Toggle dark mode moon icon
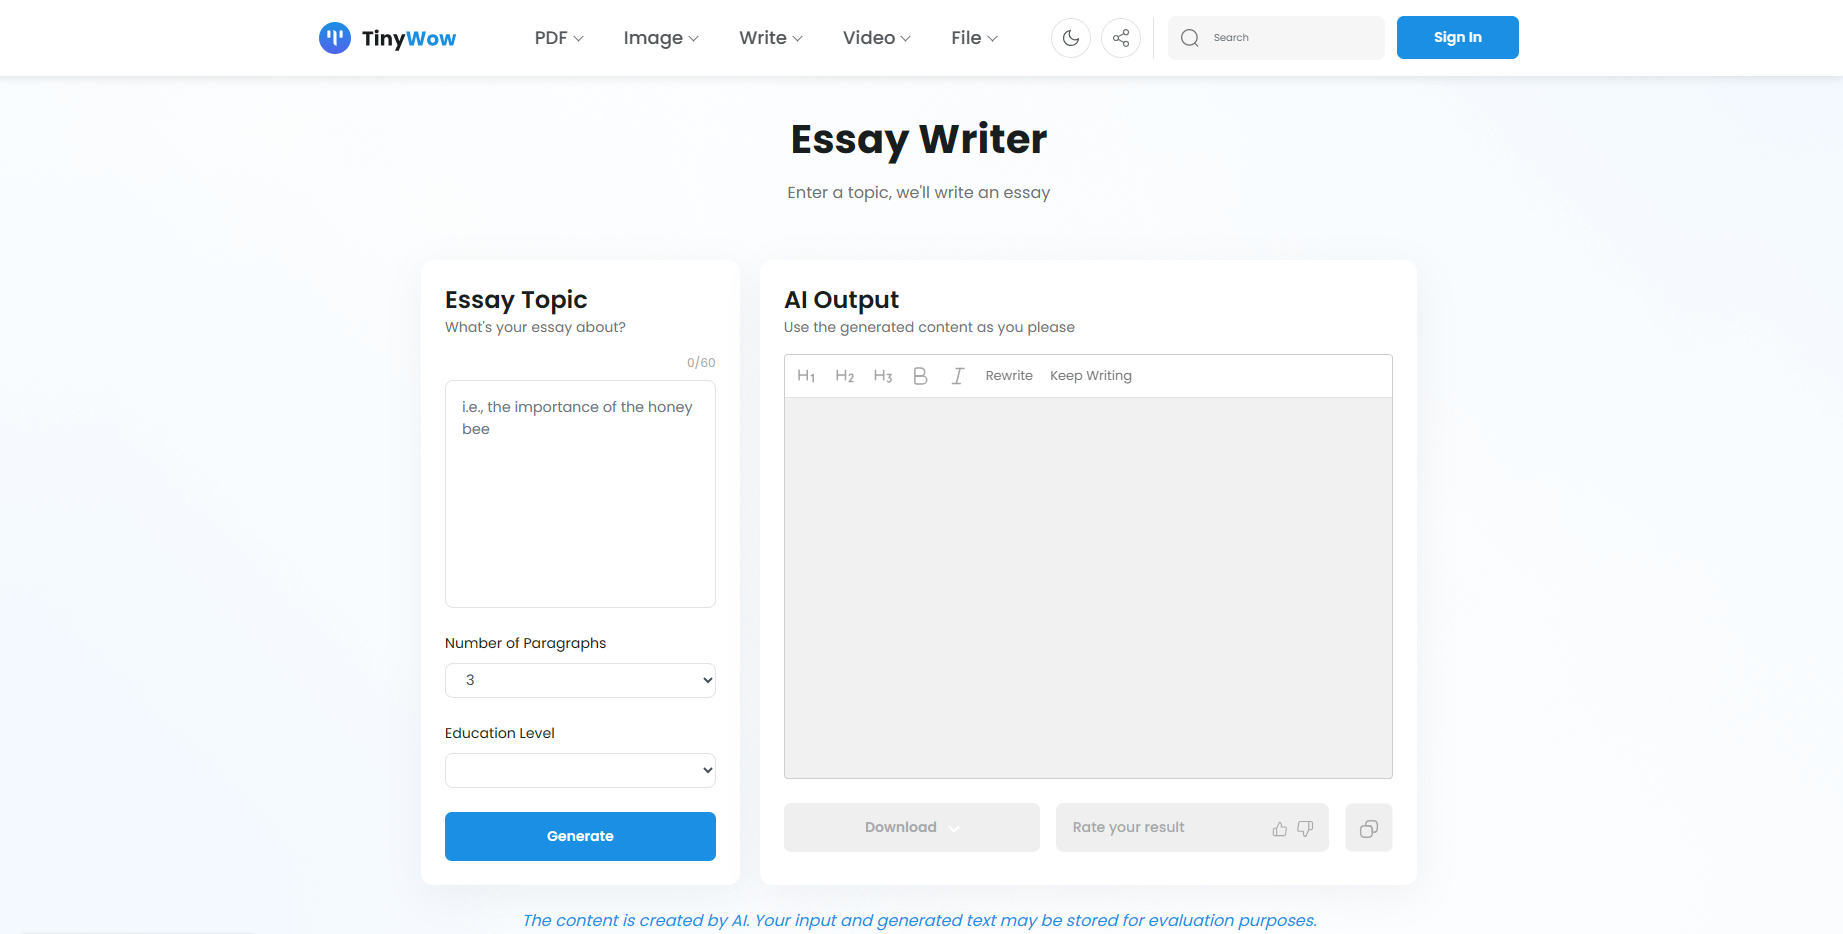 pyautogui.click(x=1071, y=38)
